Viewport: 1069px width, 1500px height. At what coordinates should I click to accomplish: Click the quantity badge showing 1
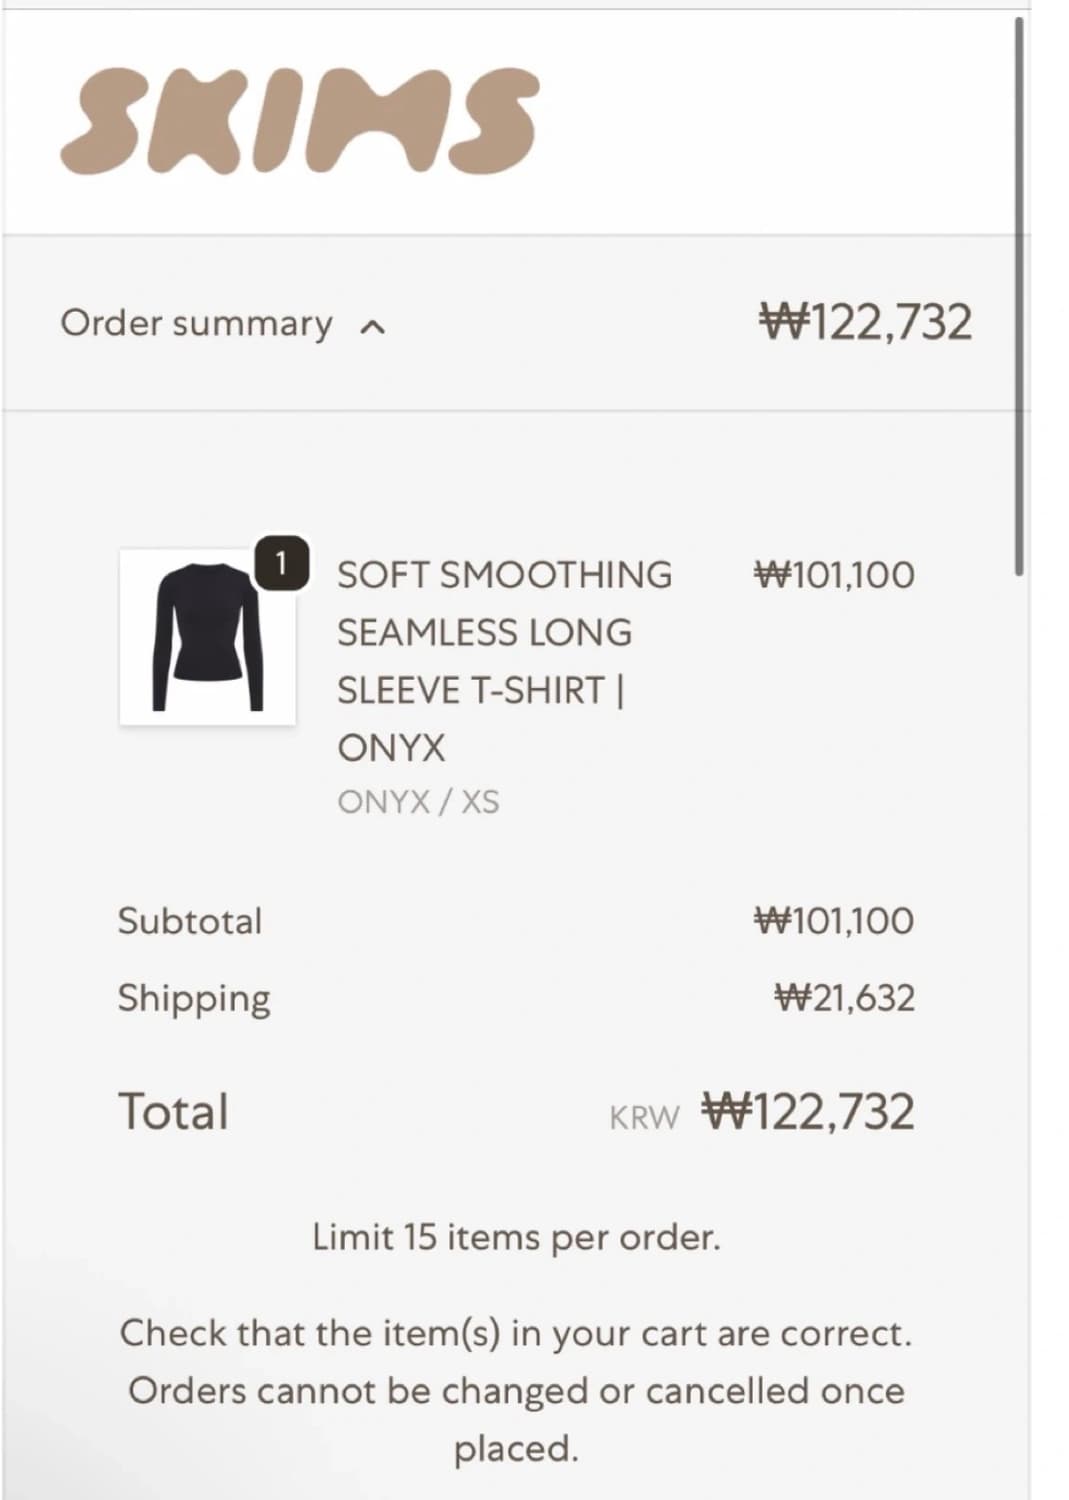click(x=281, y=564)
